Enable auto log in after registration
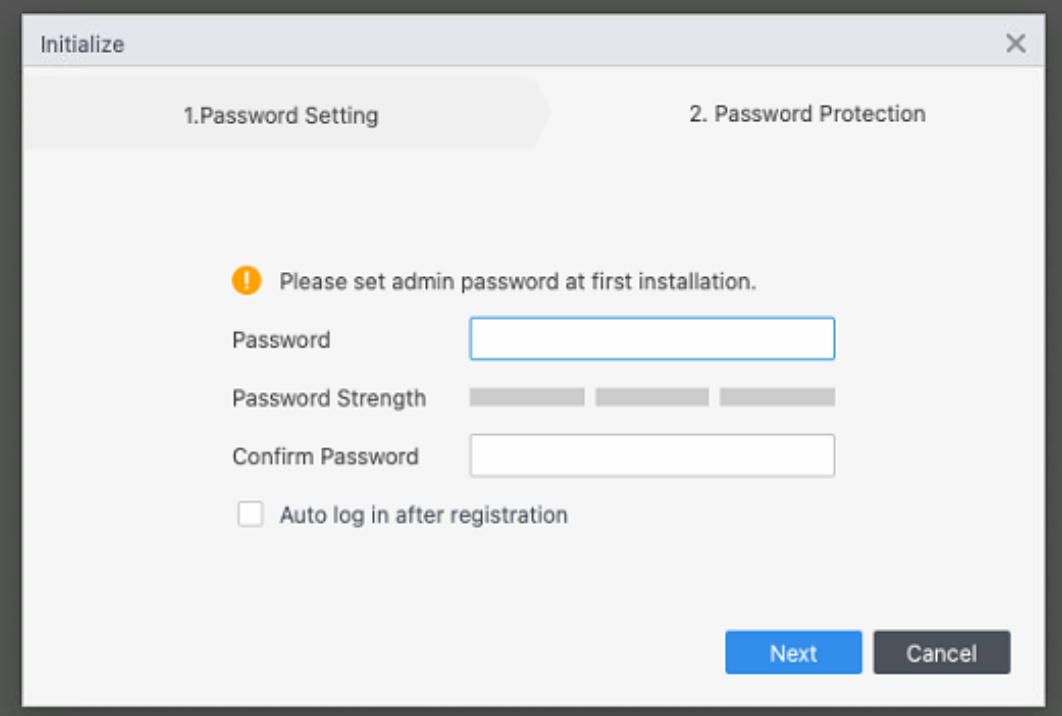The image size is (1062, 716). click(x=250, y=515)
